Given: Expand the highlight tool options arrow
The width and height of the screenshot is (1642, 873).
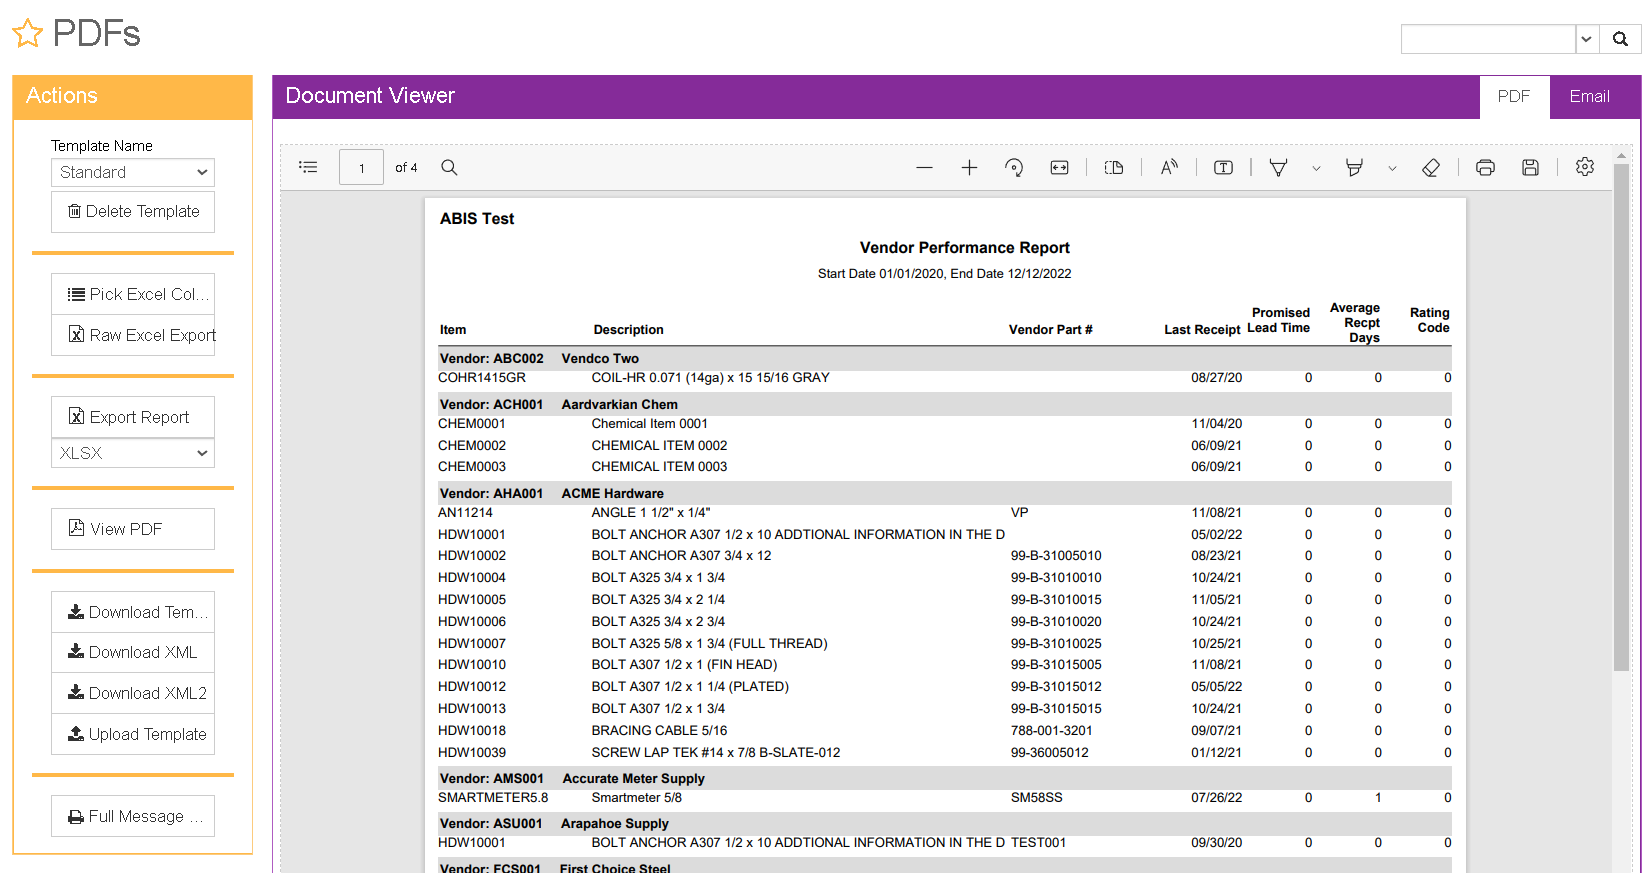Looking at the screenshot, I should pyautogui.click(x=1392, y=169).
